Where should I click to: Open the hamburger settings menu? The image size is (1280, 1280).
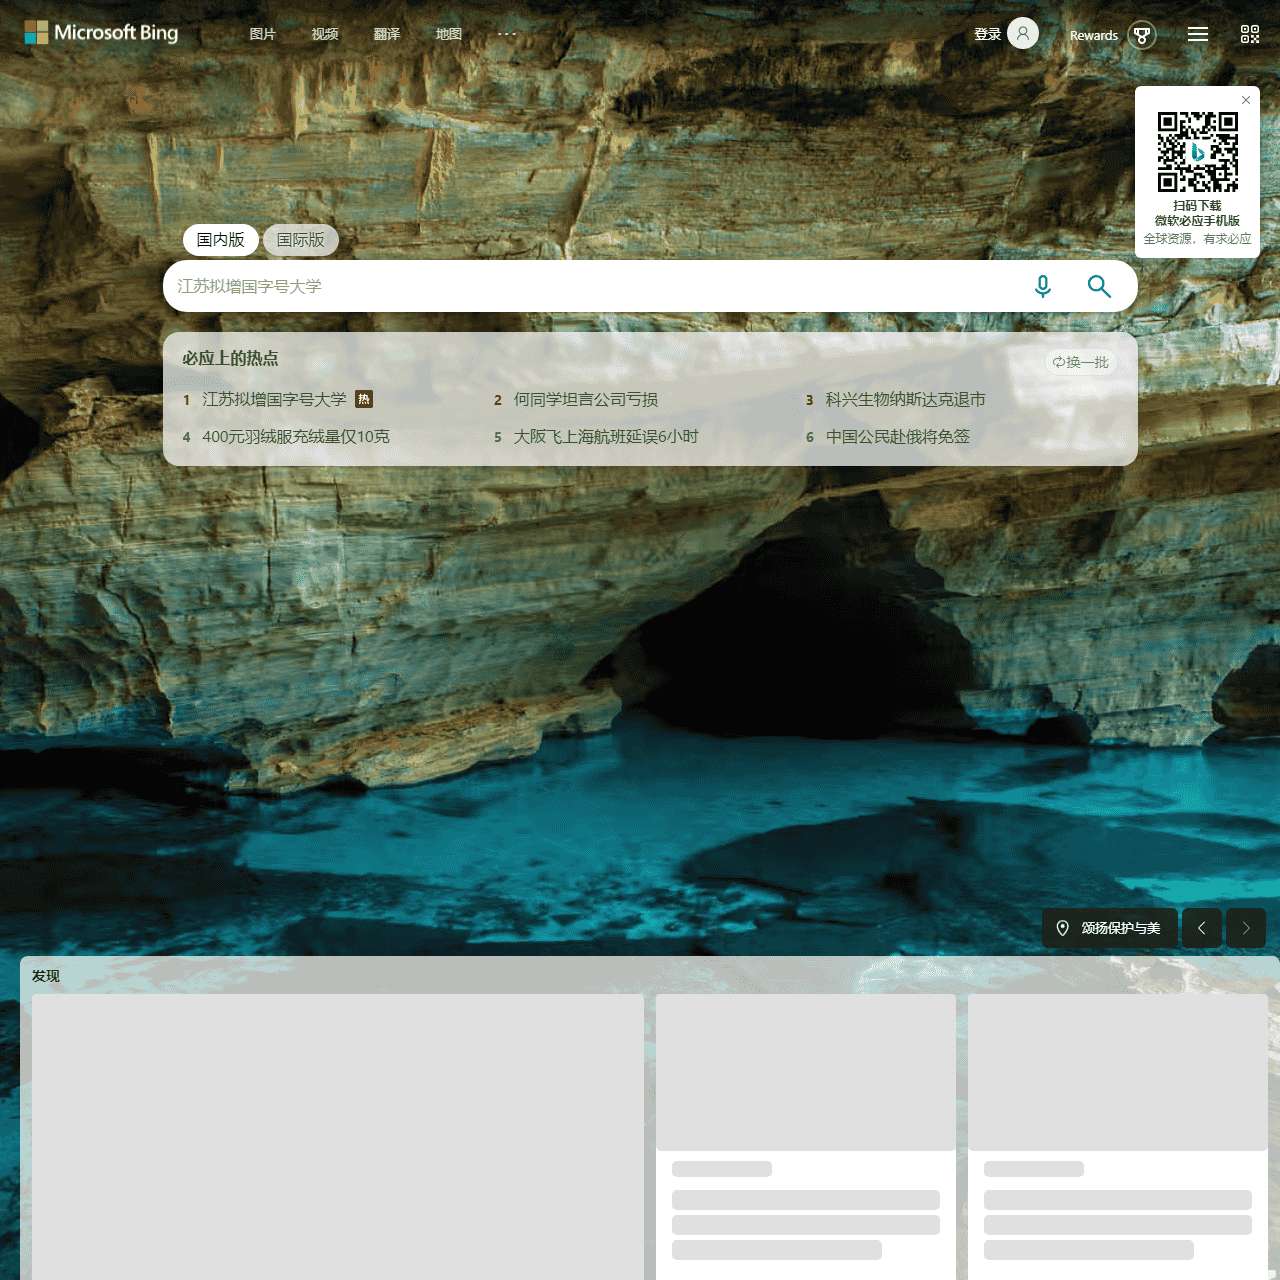tap(1197, 34)
